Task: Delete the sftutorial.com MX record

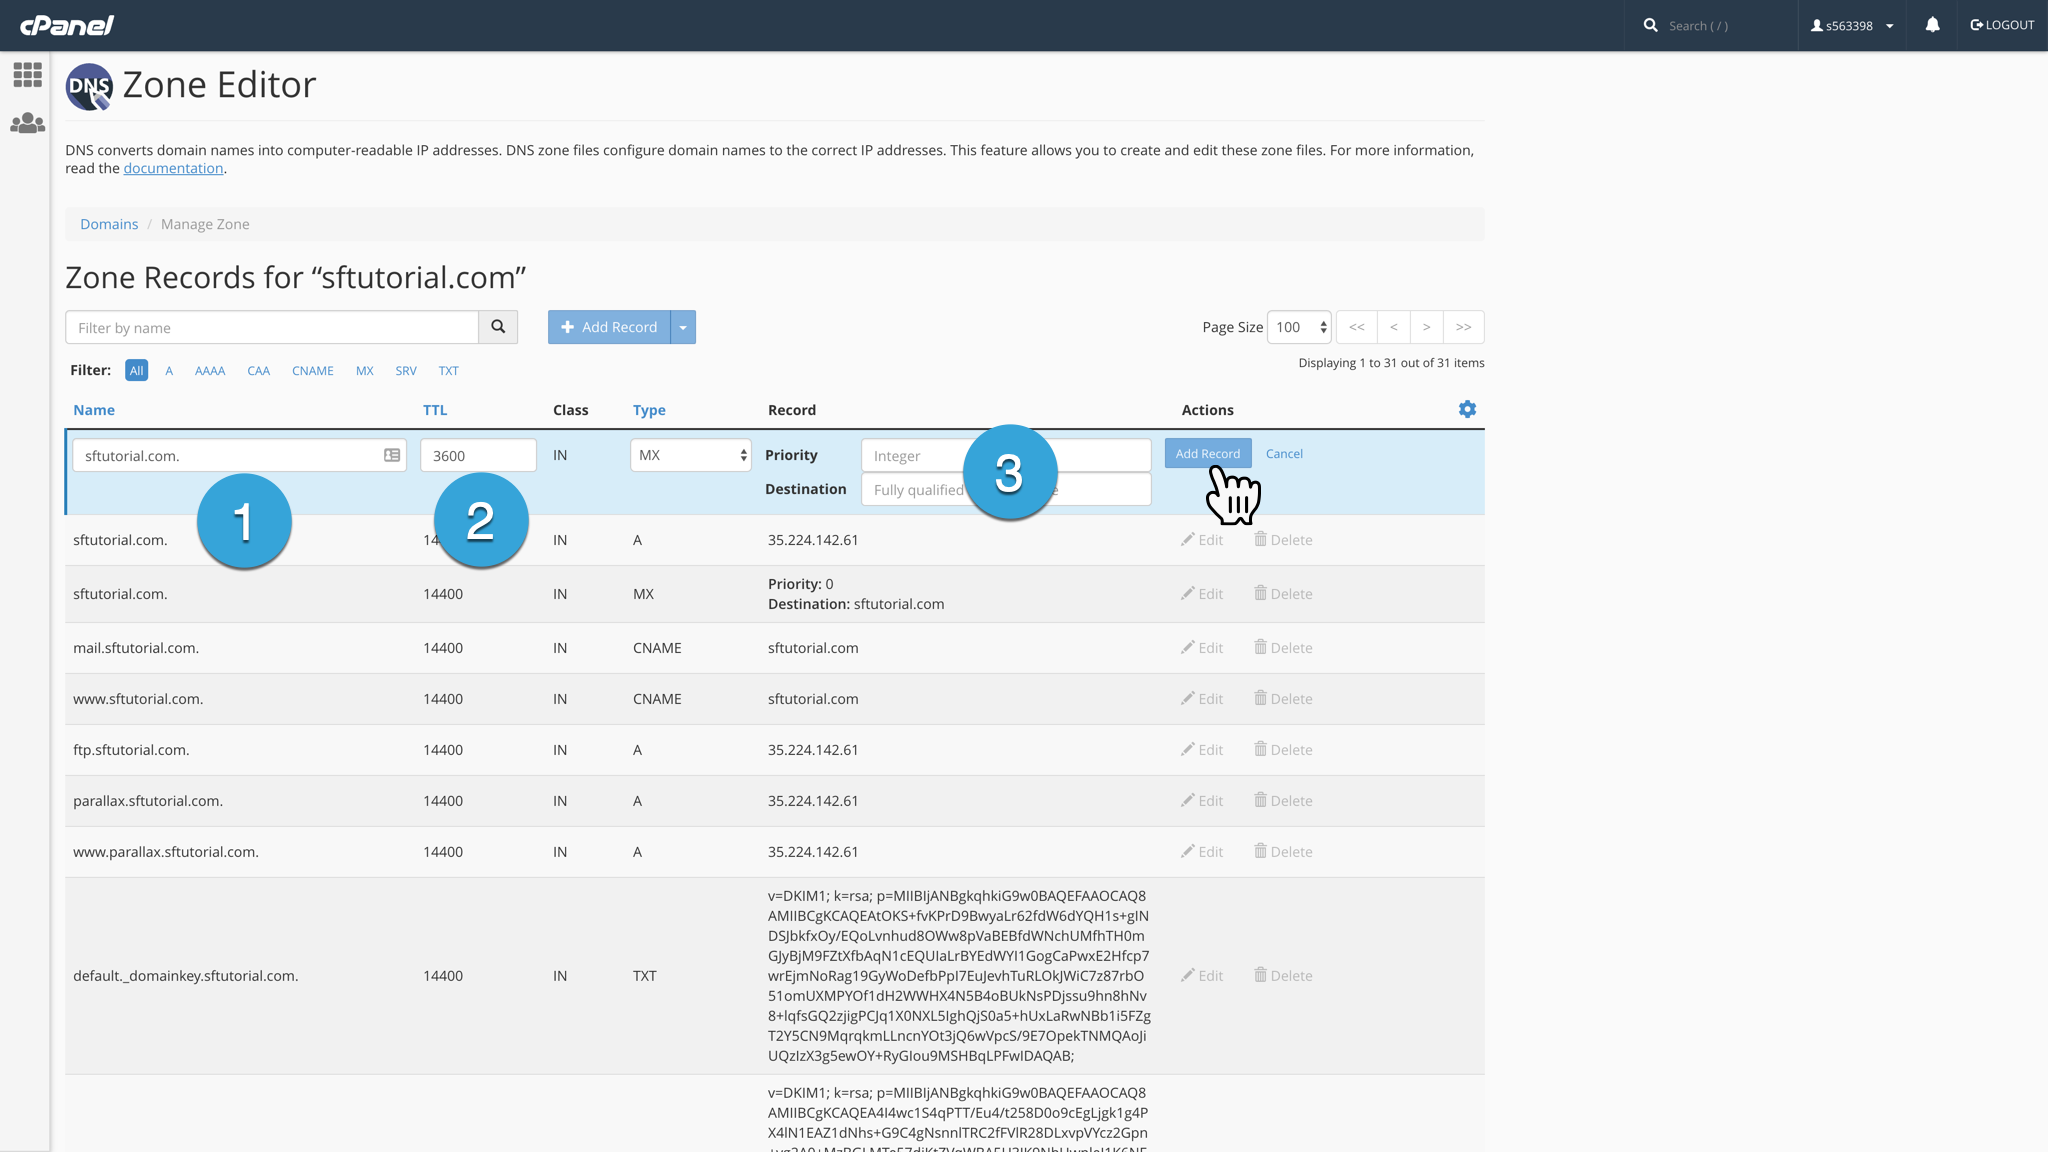Action: pyautogui.click(x=1283, y=594)
